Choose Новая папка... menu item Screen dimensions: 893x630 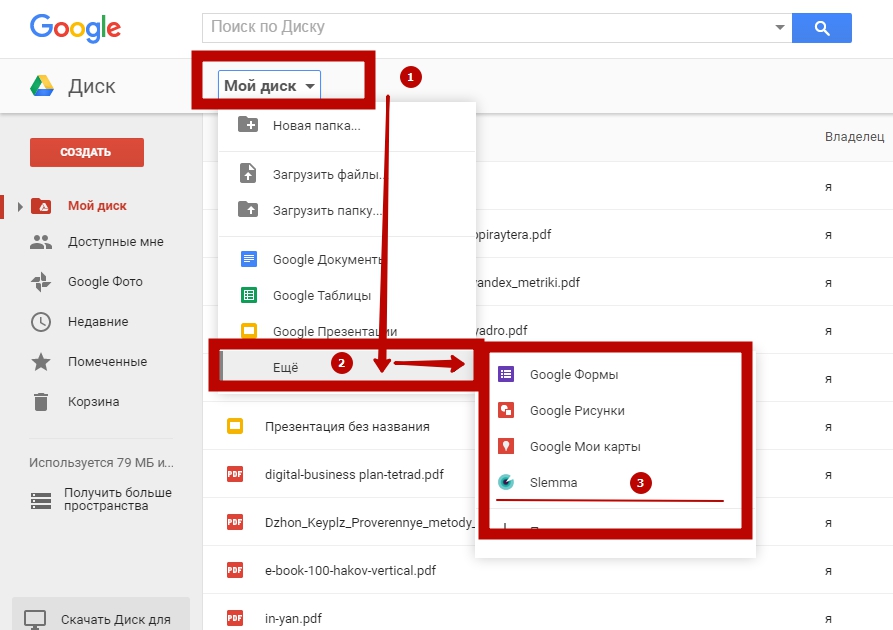point(347,125)
